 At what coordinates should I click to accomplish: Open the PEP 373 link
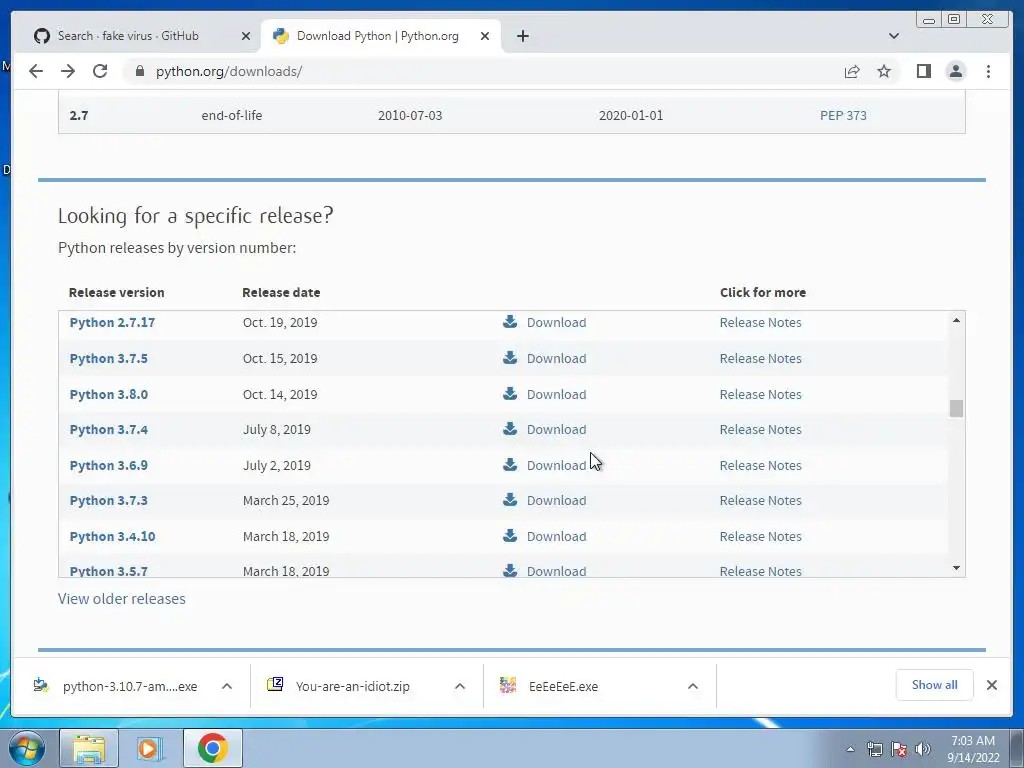[x=843, y=115]
